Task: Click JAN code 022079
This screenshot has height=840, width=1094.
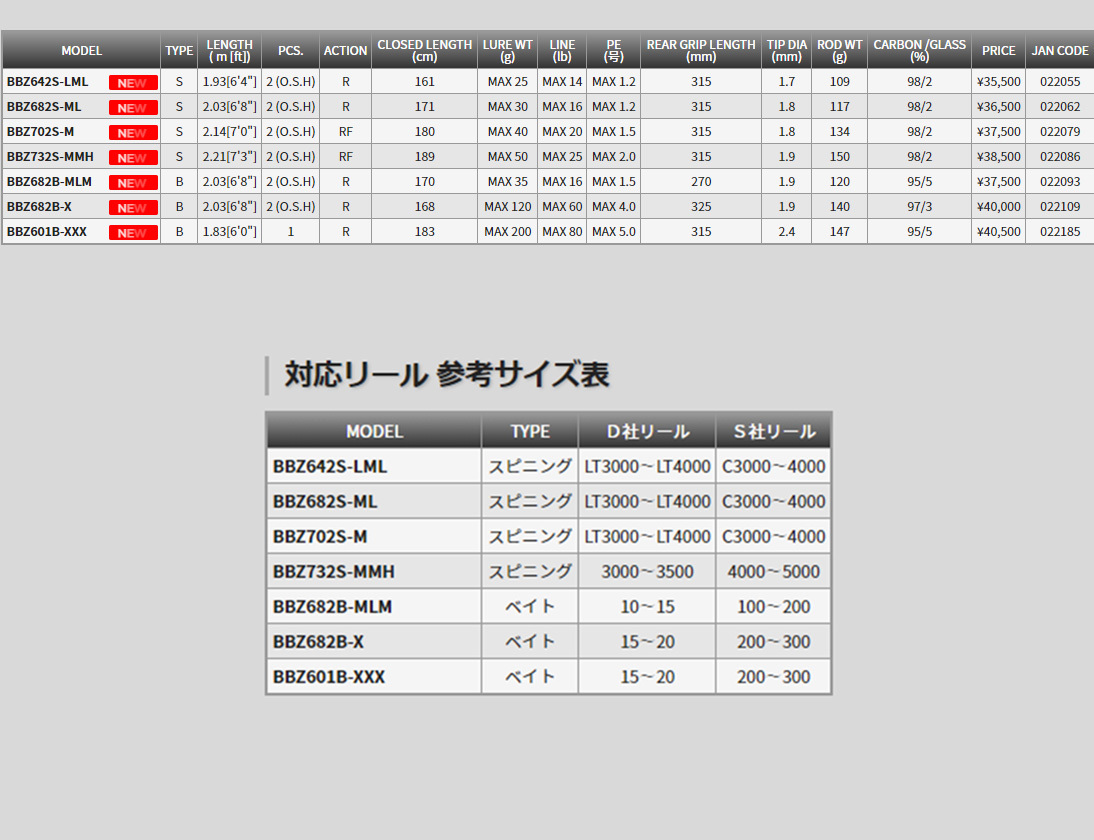Action: pyautogui.click(x=1060, y=132)
